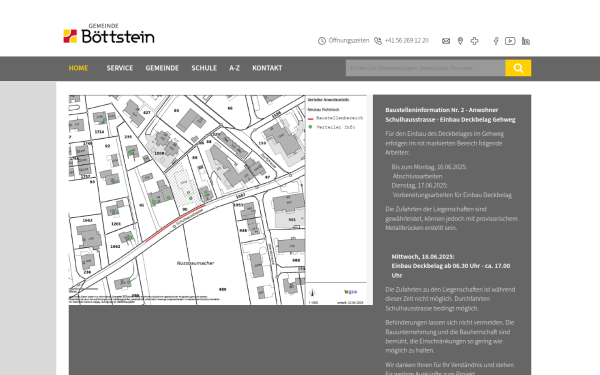600x375 pixels.
Task: Click the 'Bis zum Montag, 16.06.2025:' text
Action: pos(429,167)
